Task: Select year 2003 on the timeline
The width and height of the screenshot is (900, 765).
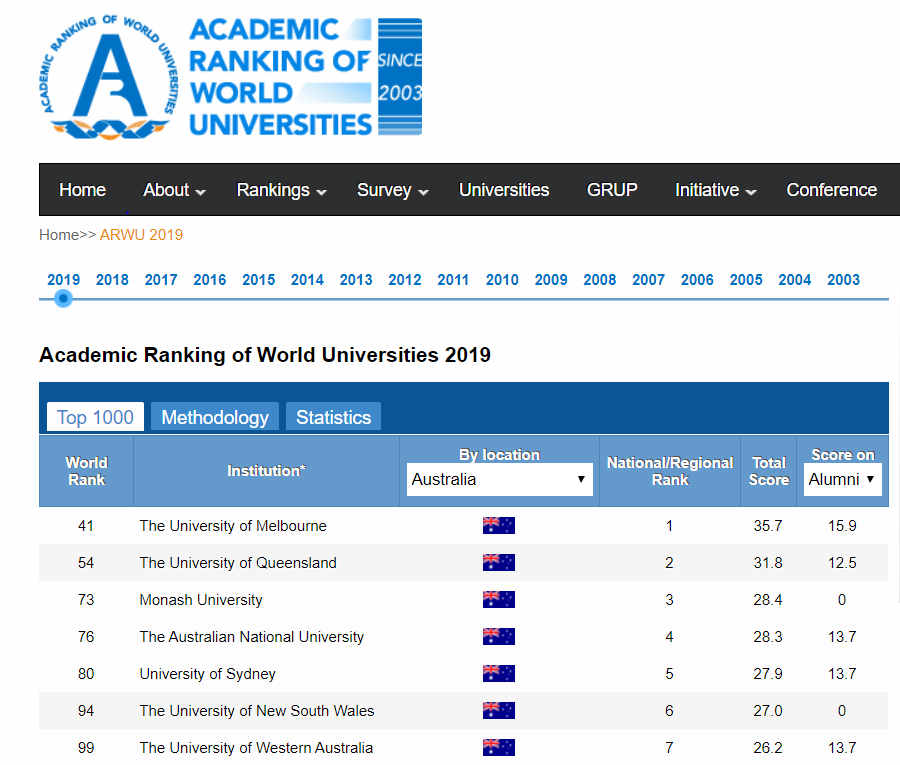Action: point(843,280)
